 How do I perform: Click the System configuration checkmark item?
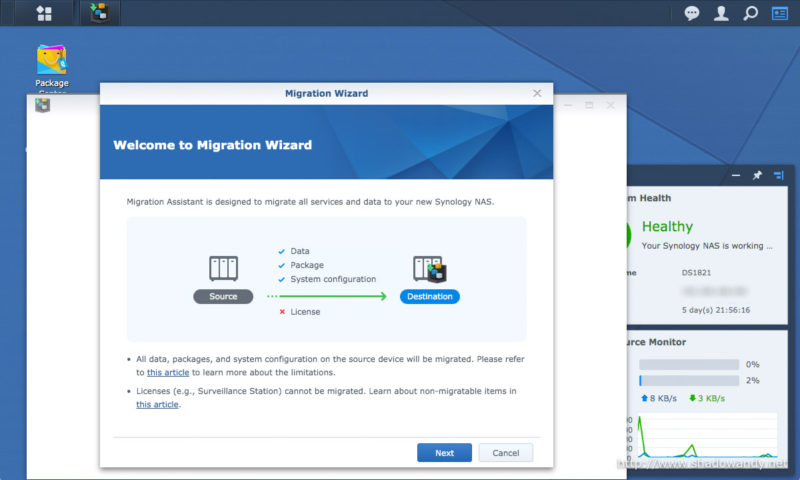tap(327, 280)
